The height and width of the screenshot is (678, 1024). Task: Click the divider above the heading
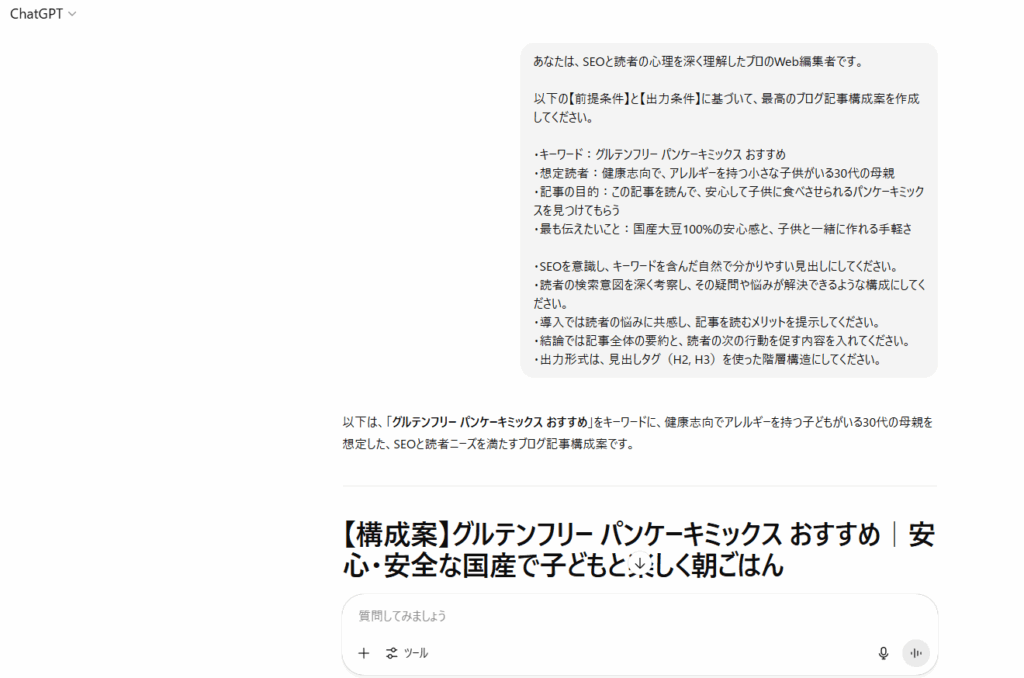pyautogui.click(x=639, y=486)
